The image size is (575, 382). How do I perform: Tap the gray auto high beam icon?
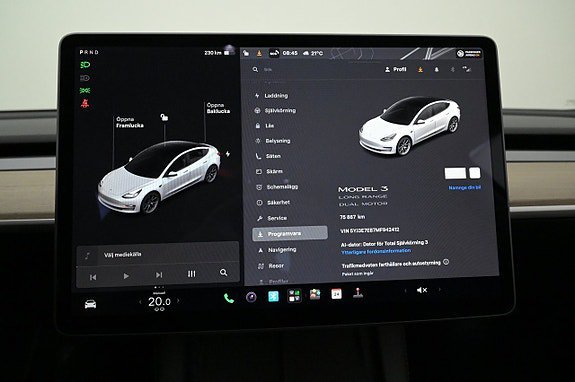(85, 78)
